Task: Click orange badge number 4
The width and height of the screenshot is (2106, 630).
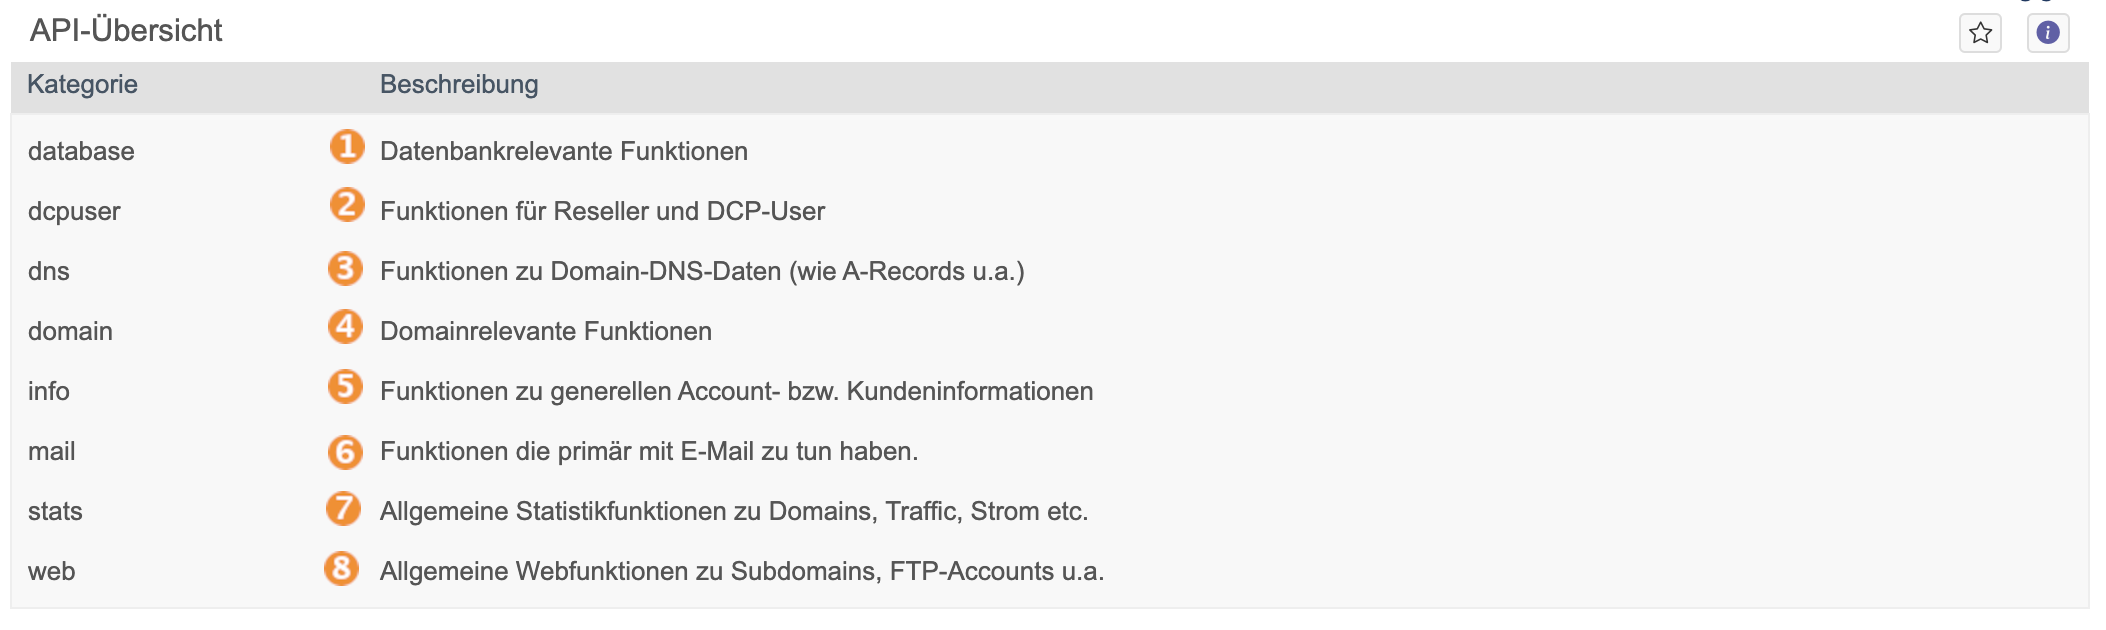Action: (x=346, y=326)
